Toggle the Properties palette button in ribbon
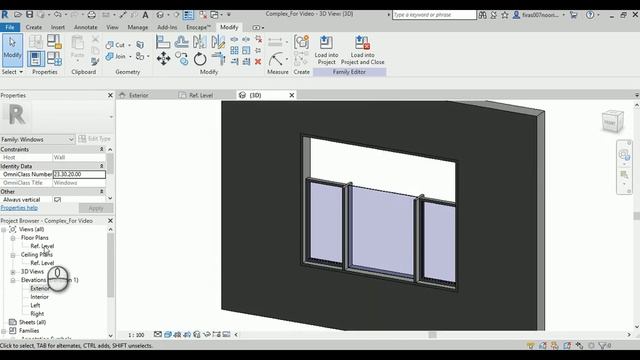Screen dimensions: 640x360 pos(36,59)
